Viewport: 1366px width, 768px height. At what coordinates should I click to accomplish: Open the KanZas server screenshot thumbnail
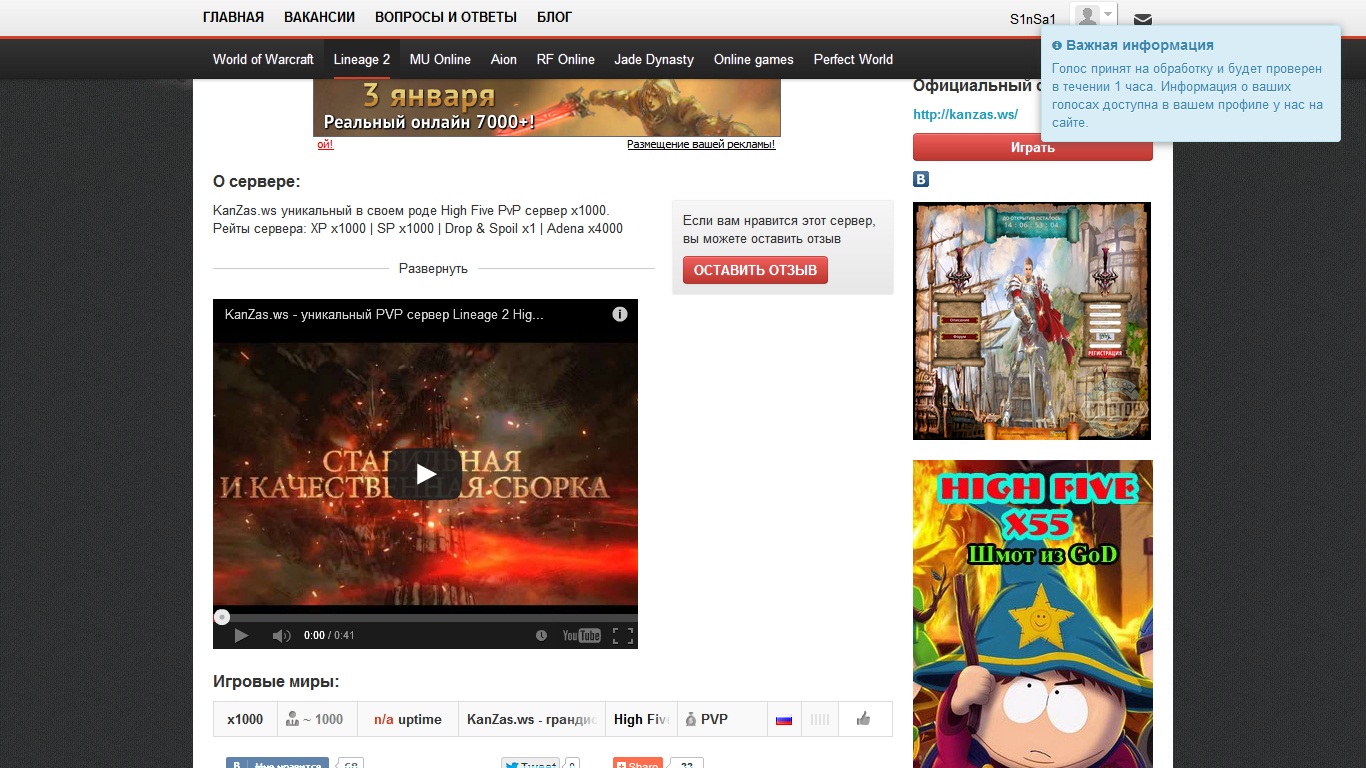pyautogui.click(x=1032, y=321)
